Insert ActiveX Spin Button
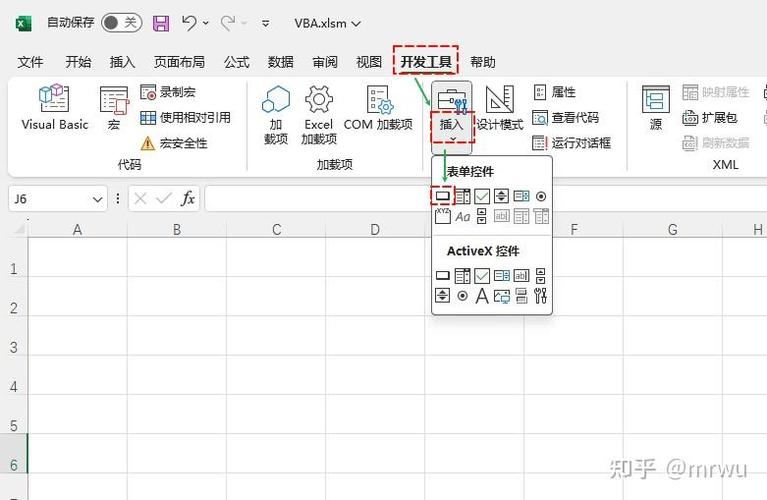 (x=442, y=295)
